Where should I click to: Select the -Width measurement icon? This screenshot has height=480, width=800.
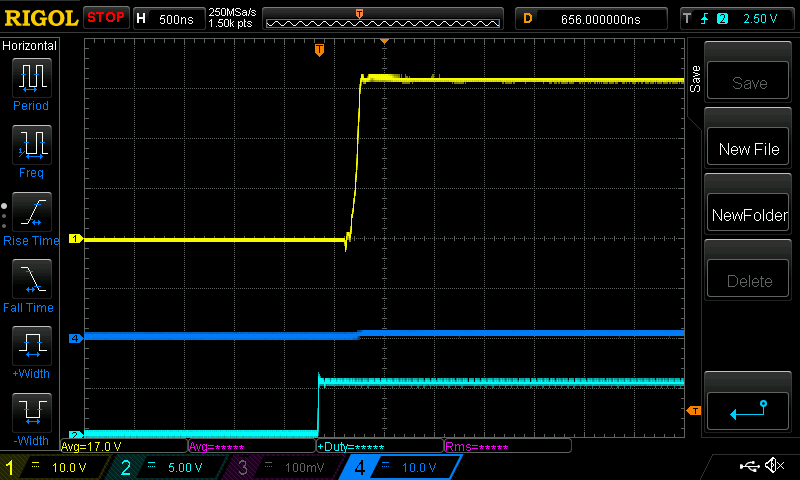(x=31, y=412)
